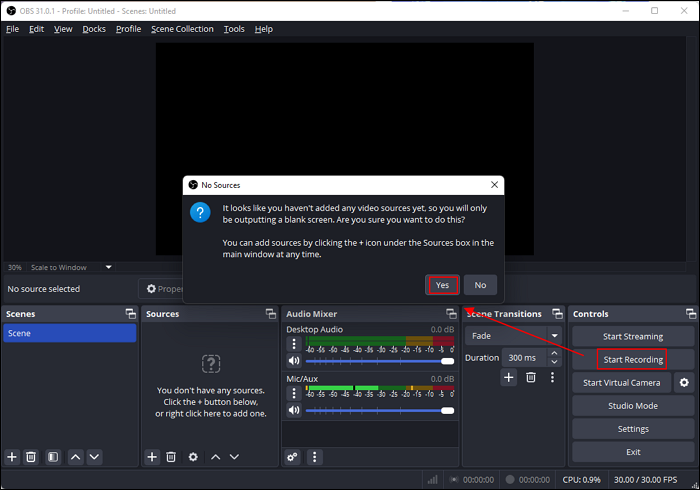This screenshot has width=700, height=490.
Task: Add a scene transition with plus icon
Action: click(x=508, y=378)
